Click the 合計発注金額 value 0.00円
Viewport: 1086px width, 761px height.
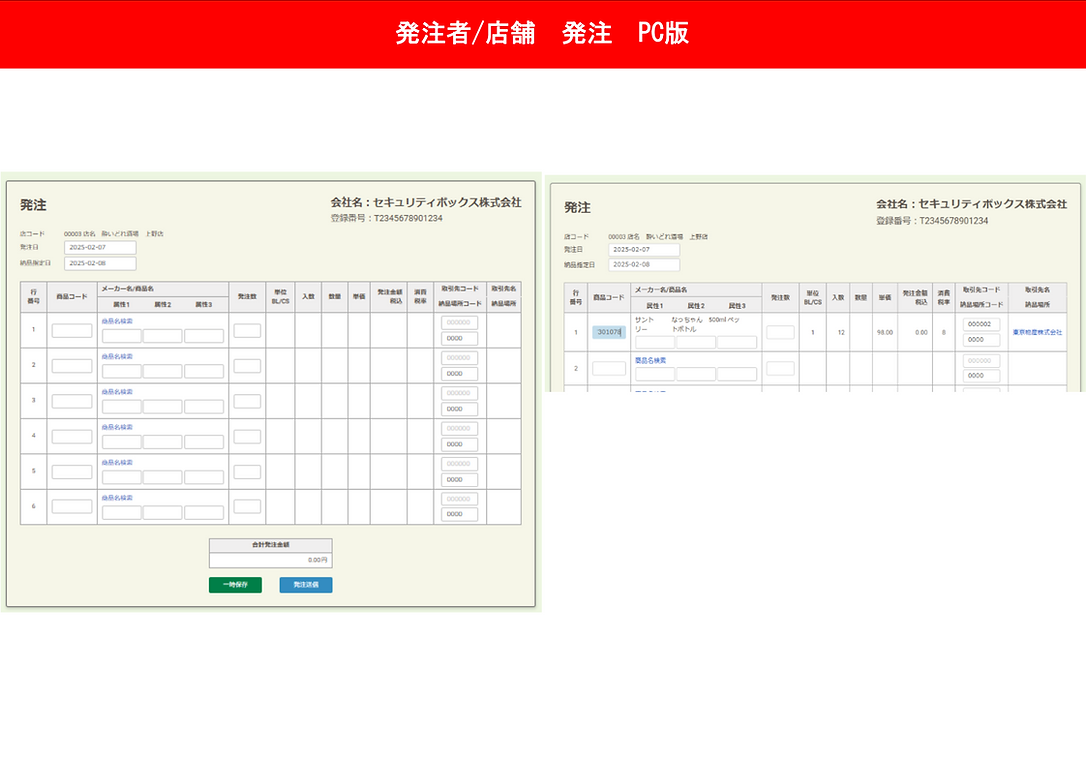tap(318, 560)
